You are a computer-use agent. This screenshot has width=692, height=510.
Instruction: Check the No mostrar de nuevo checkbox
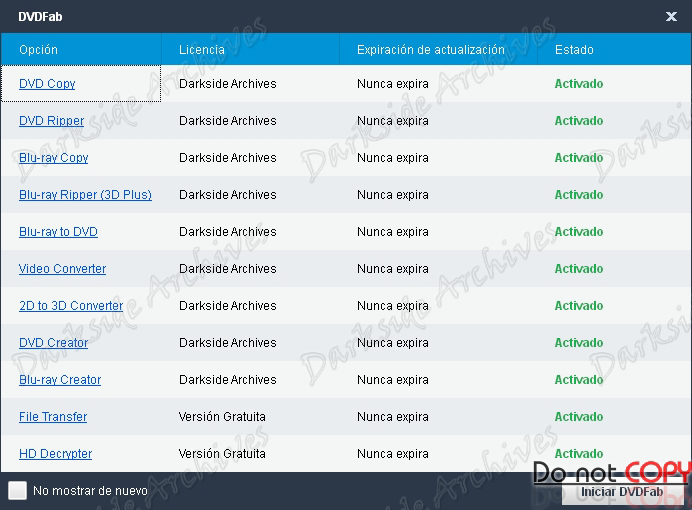pos(18,491)
